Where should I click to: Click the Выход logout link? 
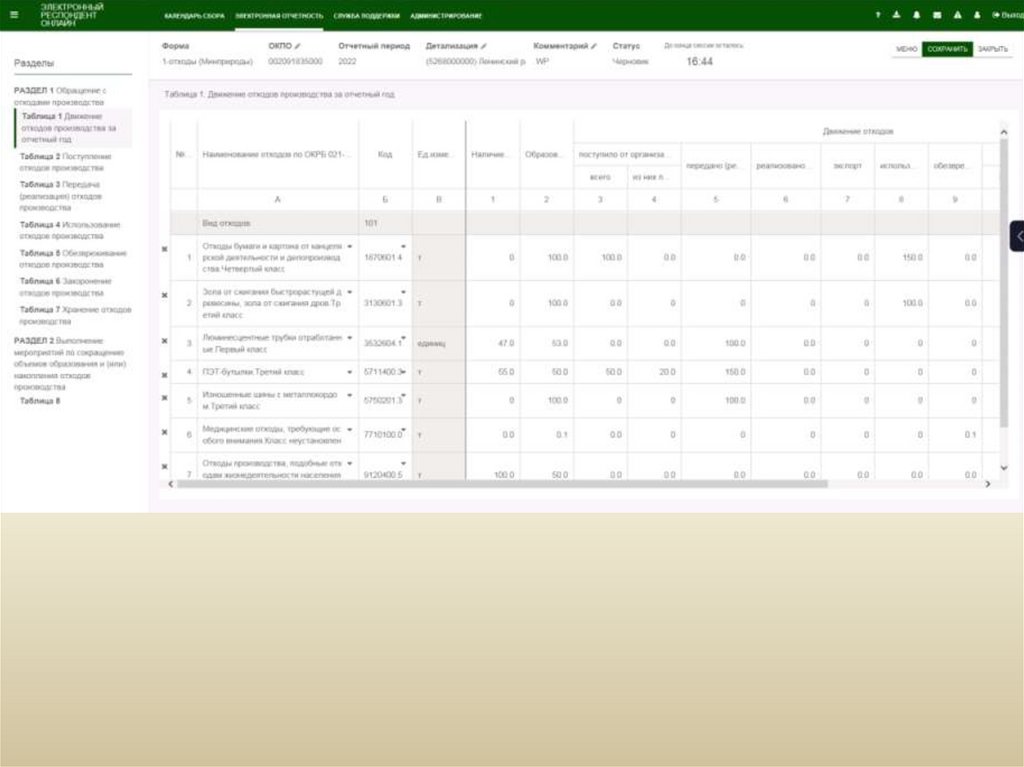pyautogui.click(x=1008, y=15)
